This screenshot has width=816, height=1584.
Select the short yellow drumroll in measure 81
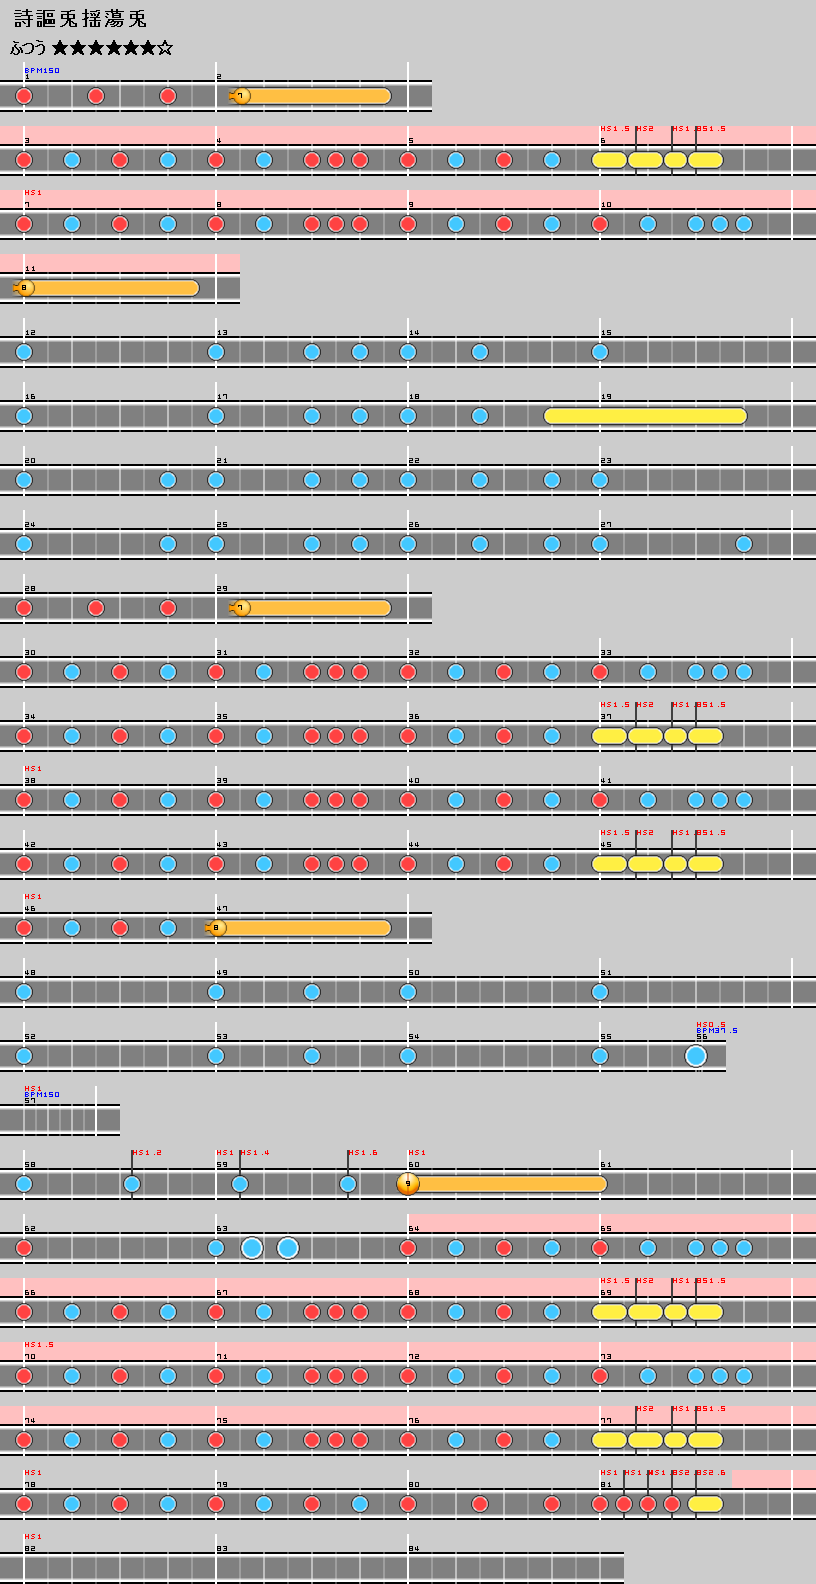(705, 1504)
